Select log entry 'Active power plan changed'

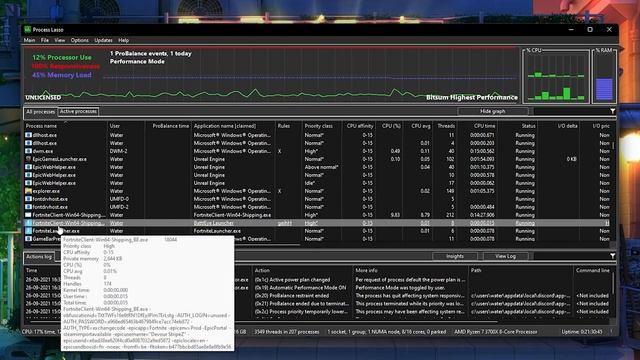292,280
